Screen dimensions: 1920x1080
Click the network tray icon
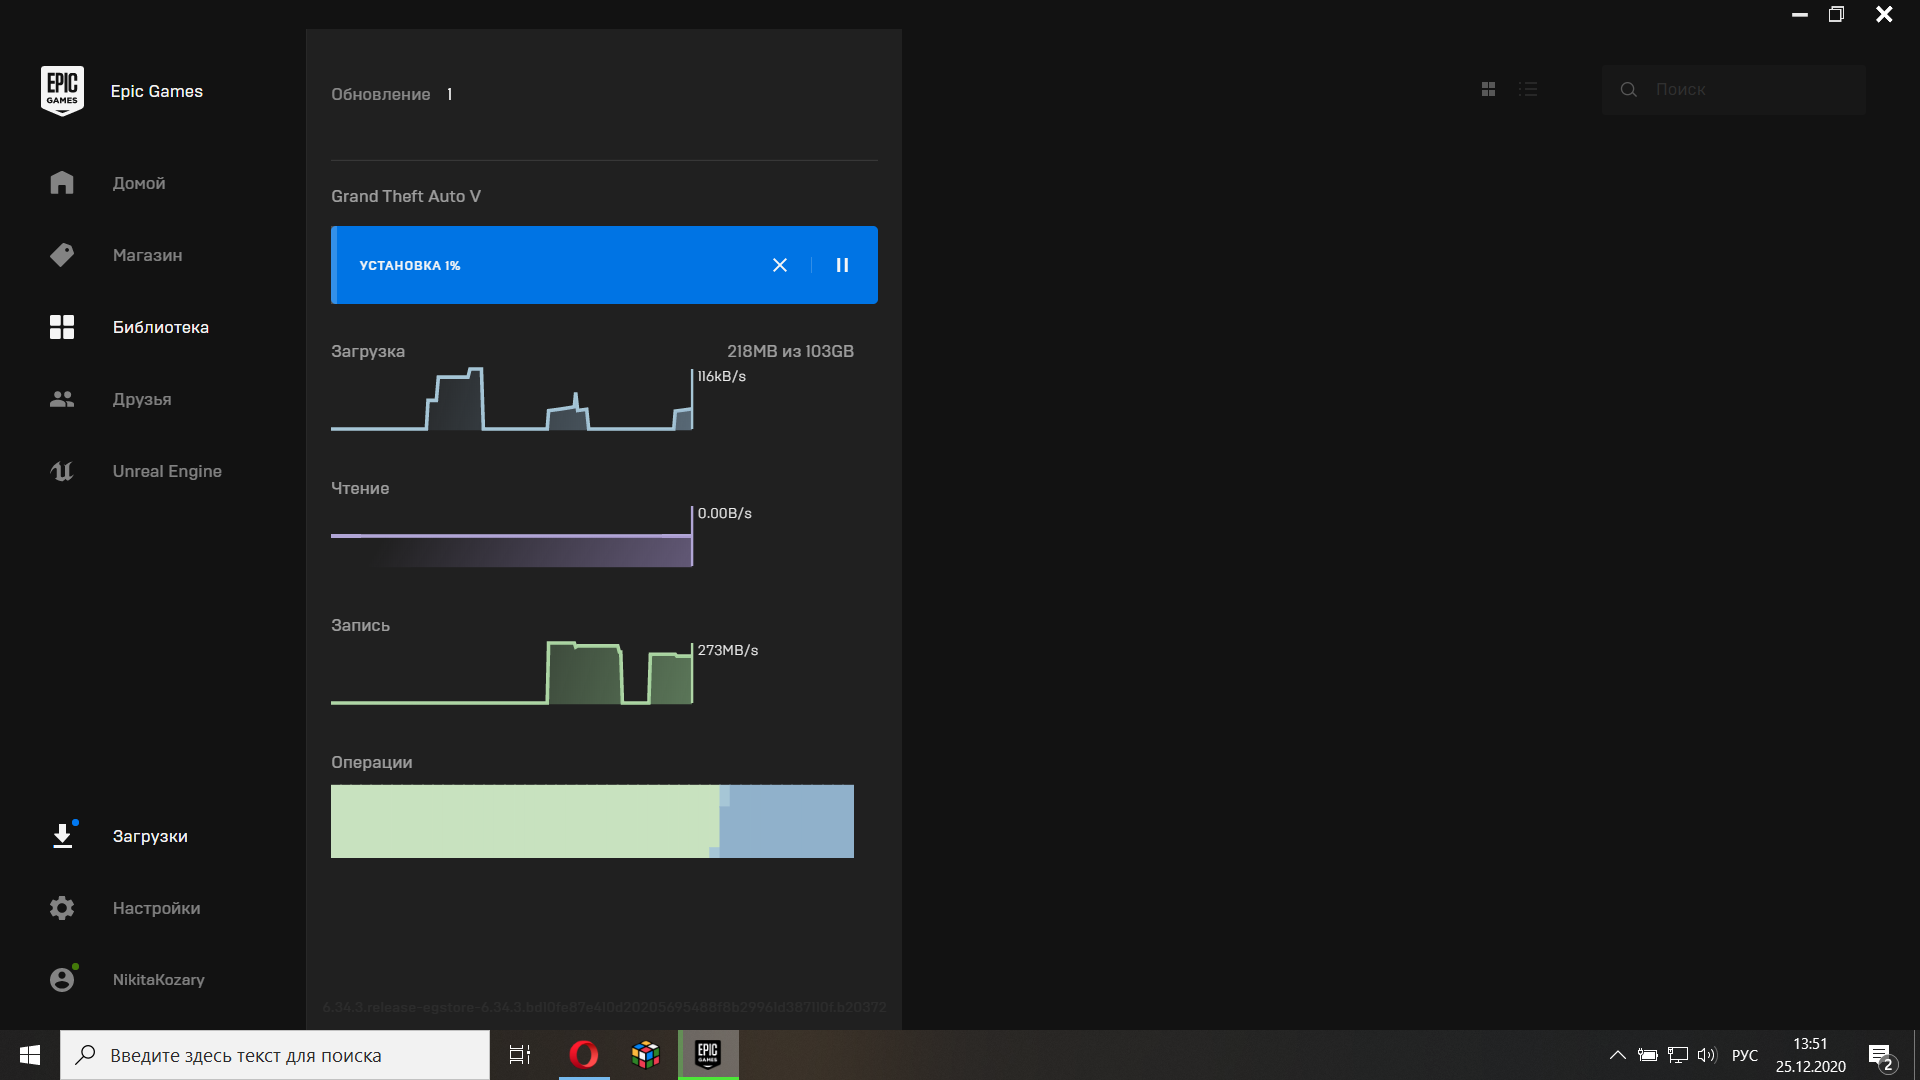pos(1678,1055)
